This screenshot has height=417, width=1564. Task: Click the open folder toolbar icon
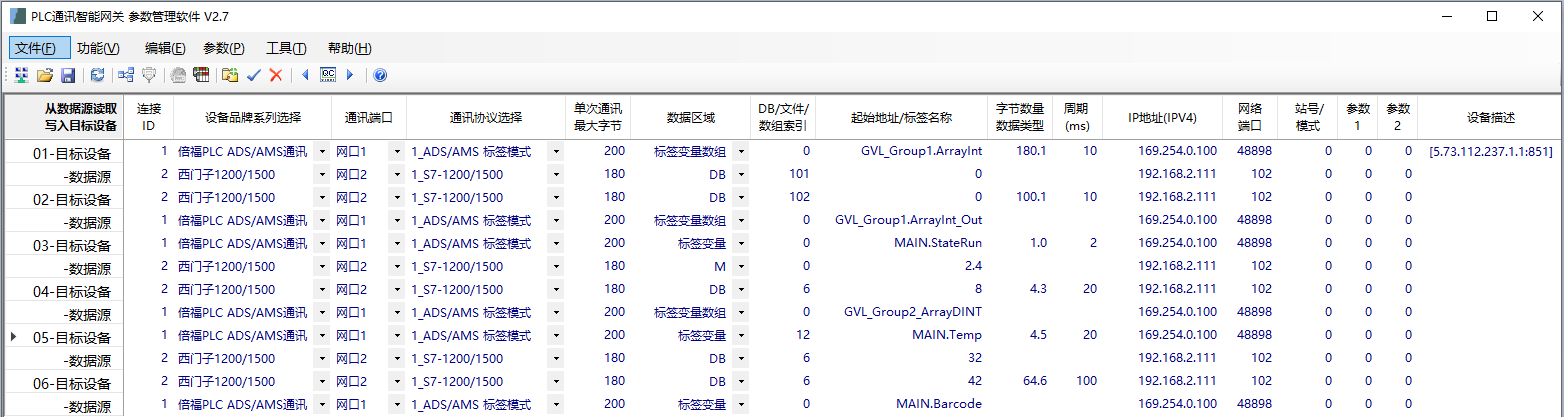tap(45, 75)
